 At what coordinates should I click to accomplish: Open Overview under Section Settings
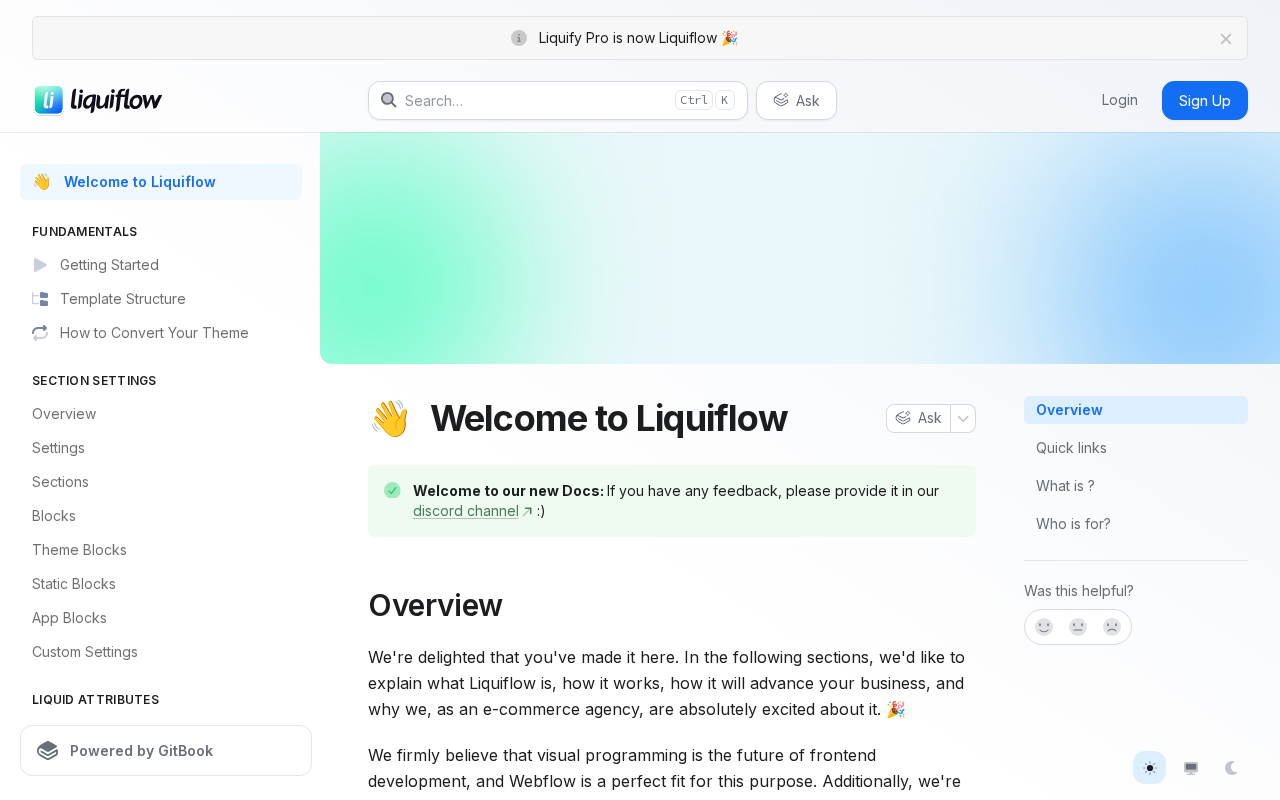pos(161,414)
